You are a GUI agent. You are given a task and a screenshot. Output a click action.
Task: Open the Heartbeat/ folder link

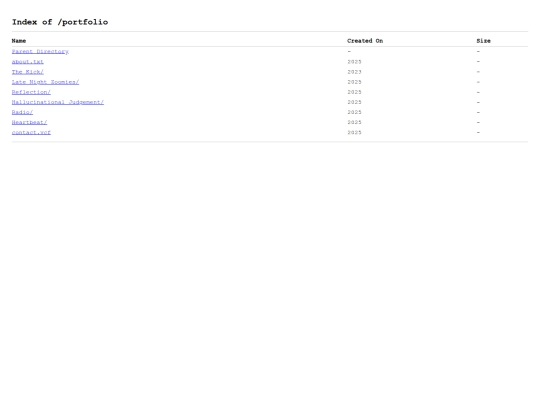(29, 122)
